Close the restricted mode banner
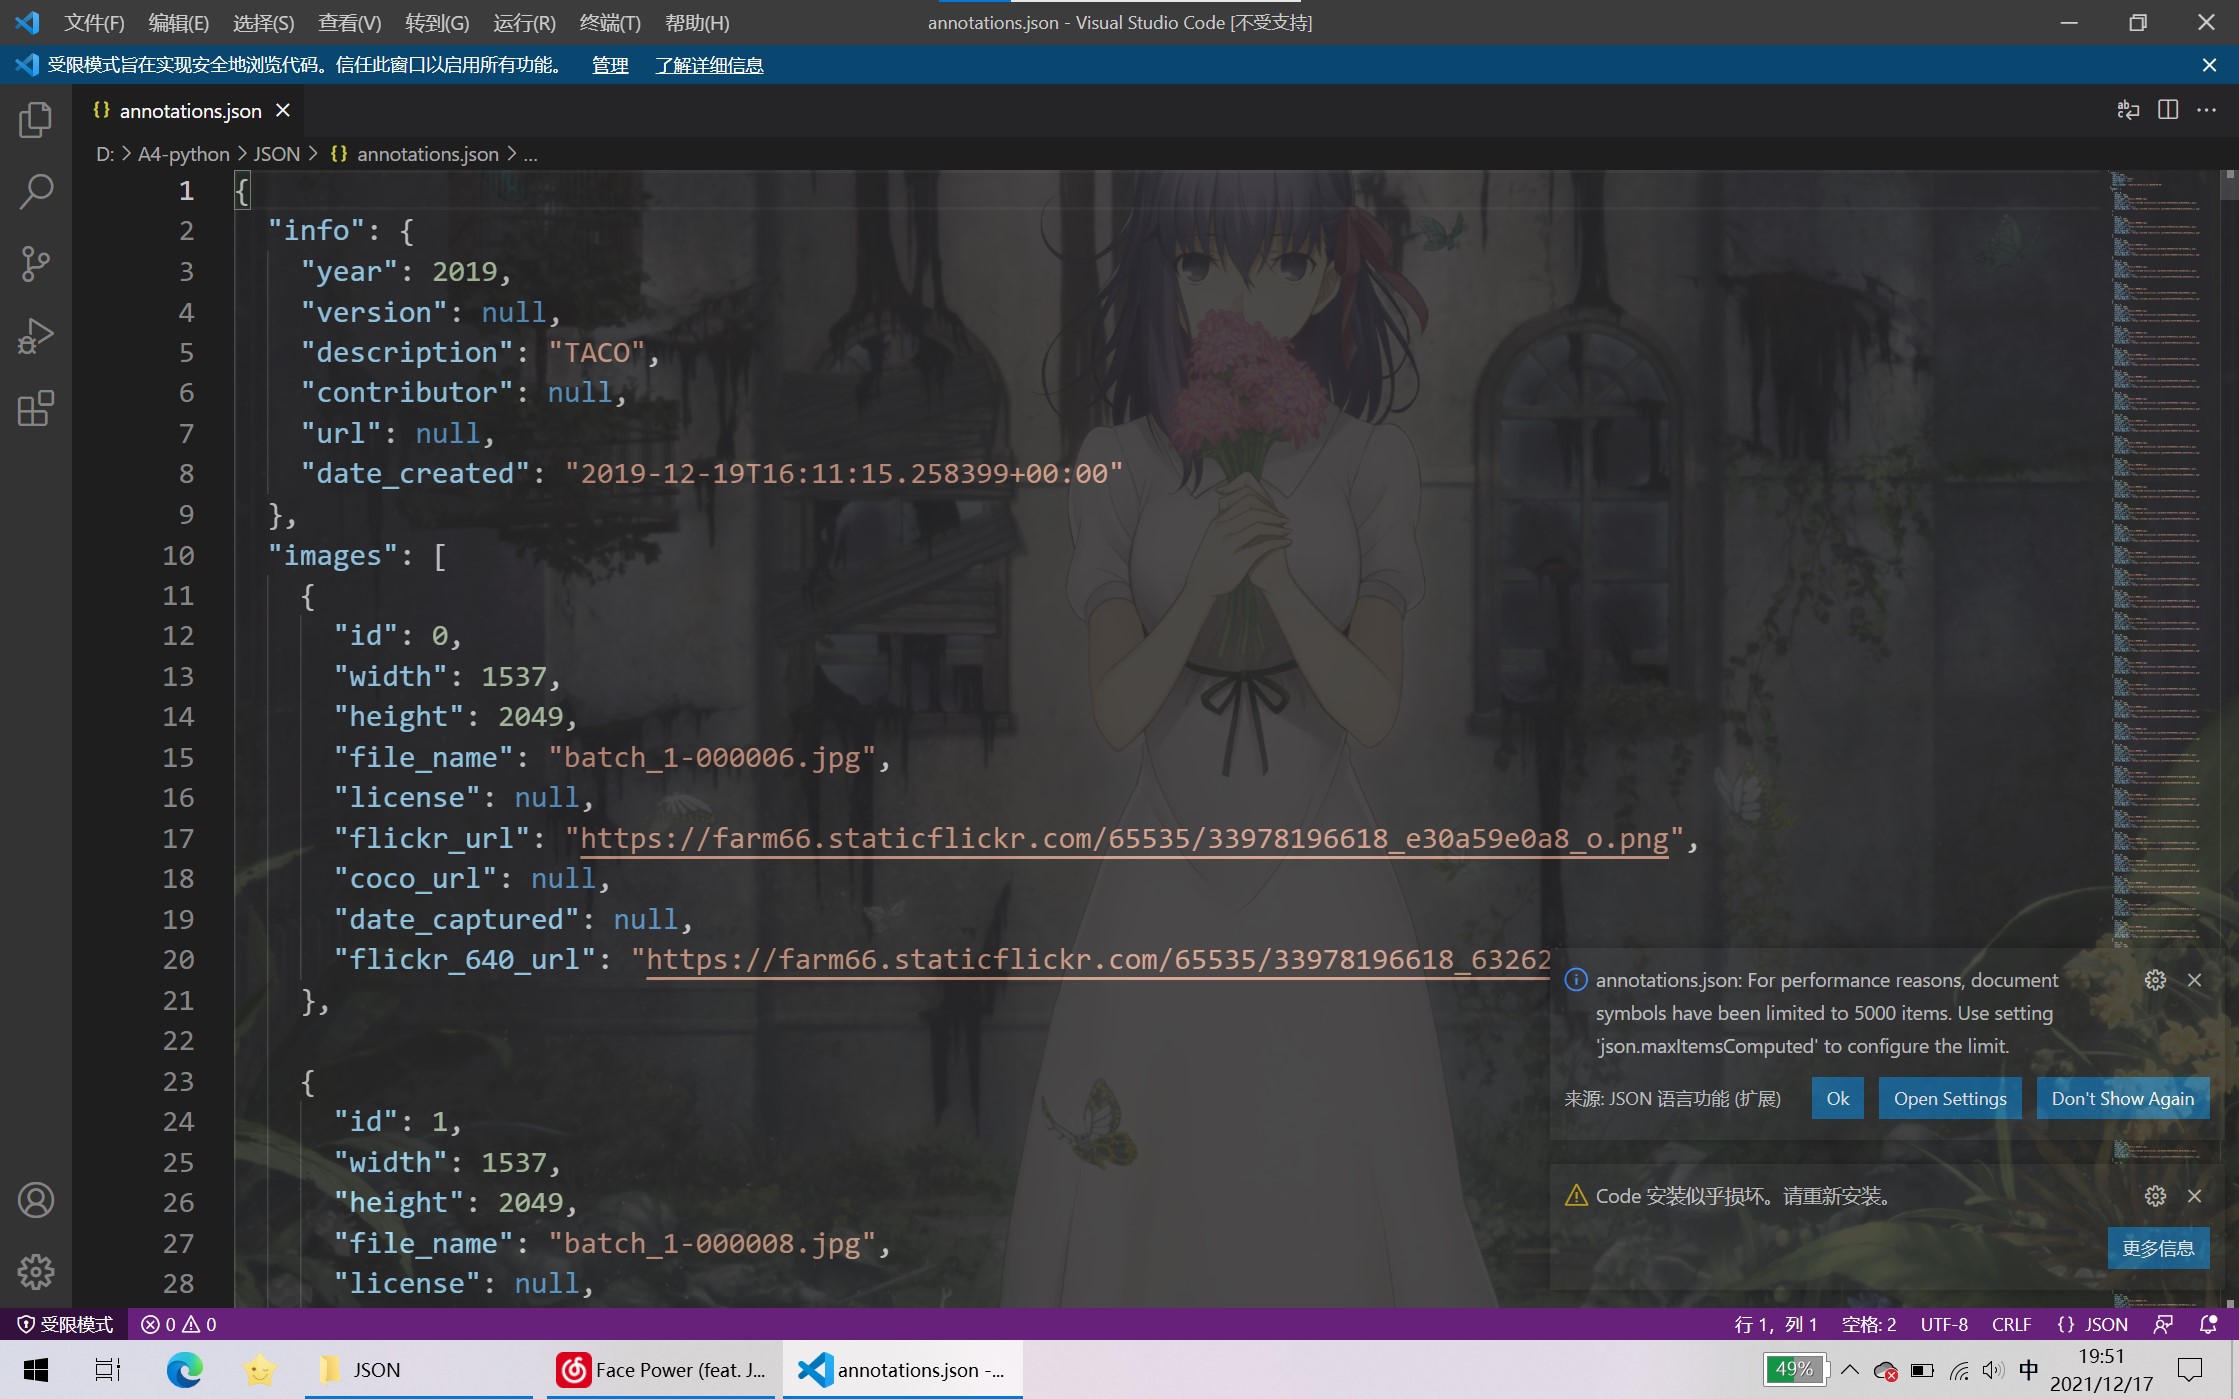Viewport: 2239px width, 1399px height. tap(2209, 65)
